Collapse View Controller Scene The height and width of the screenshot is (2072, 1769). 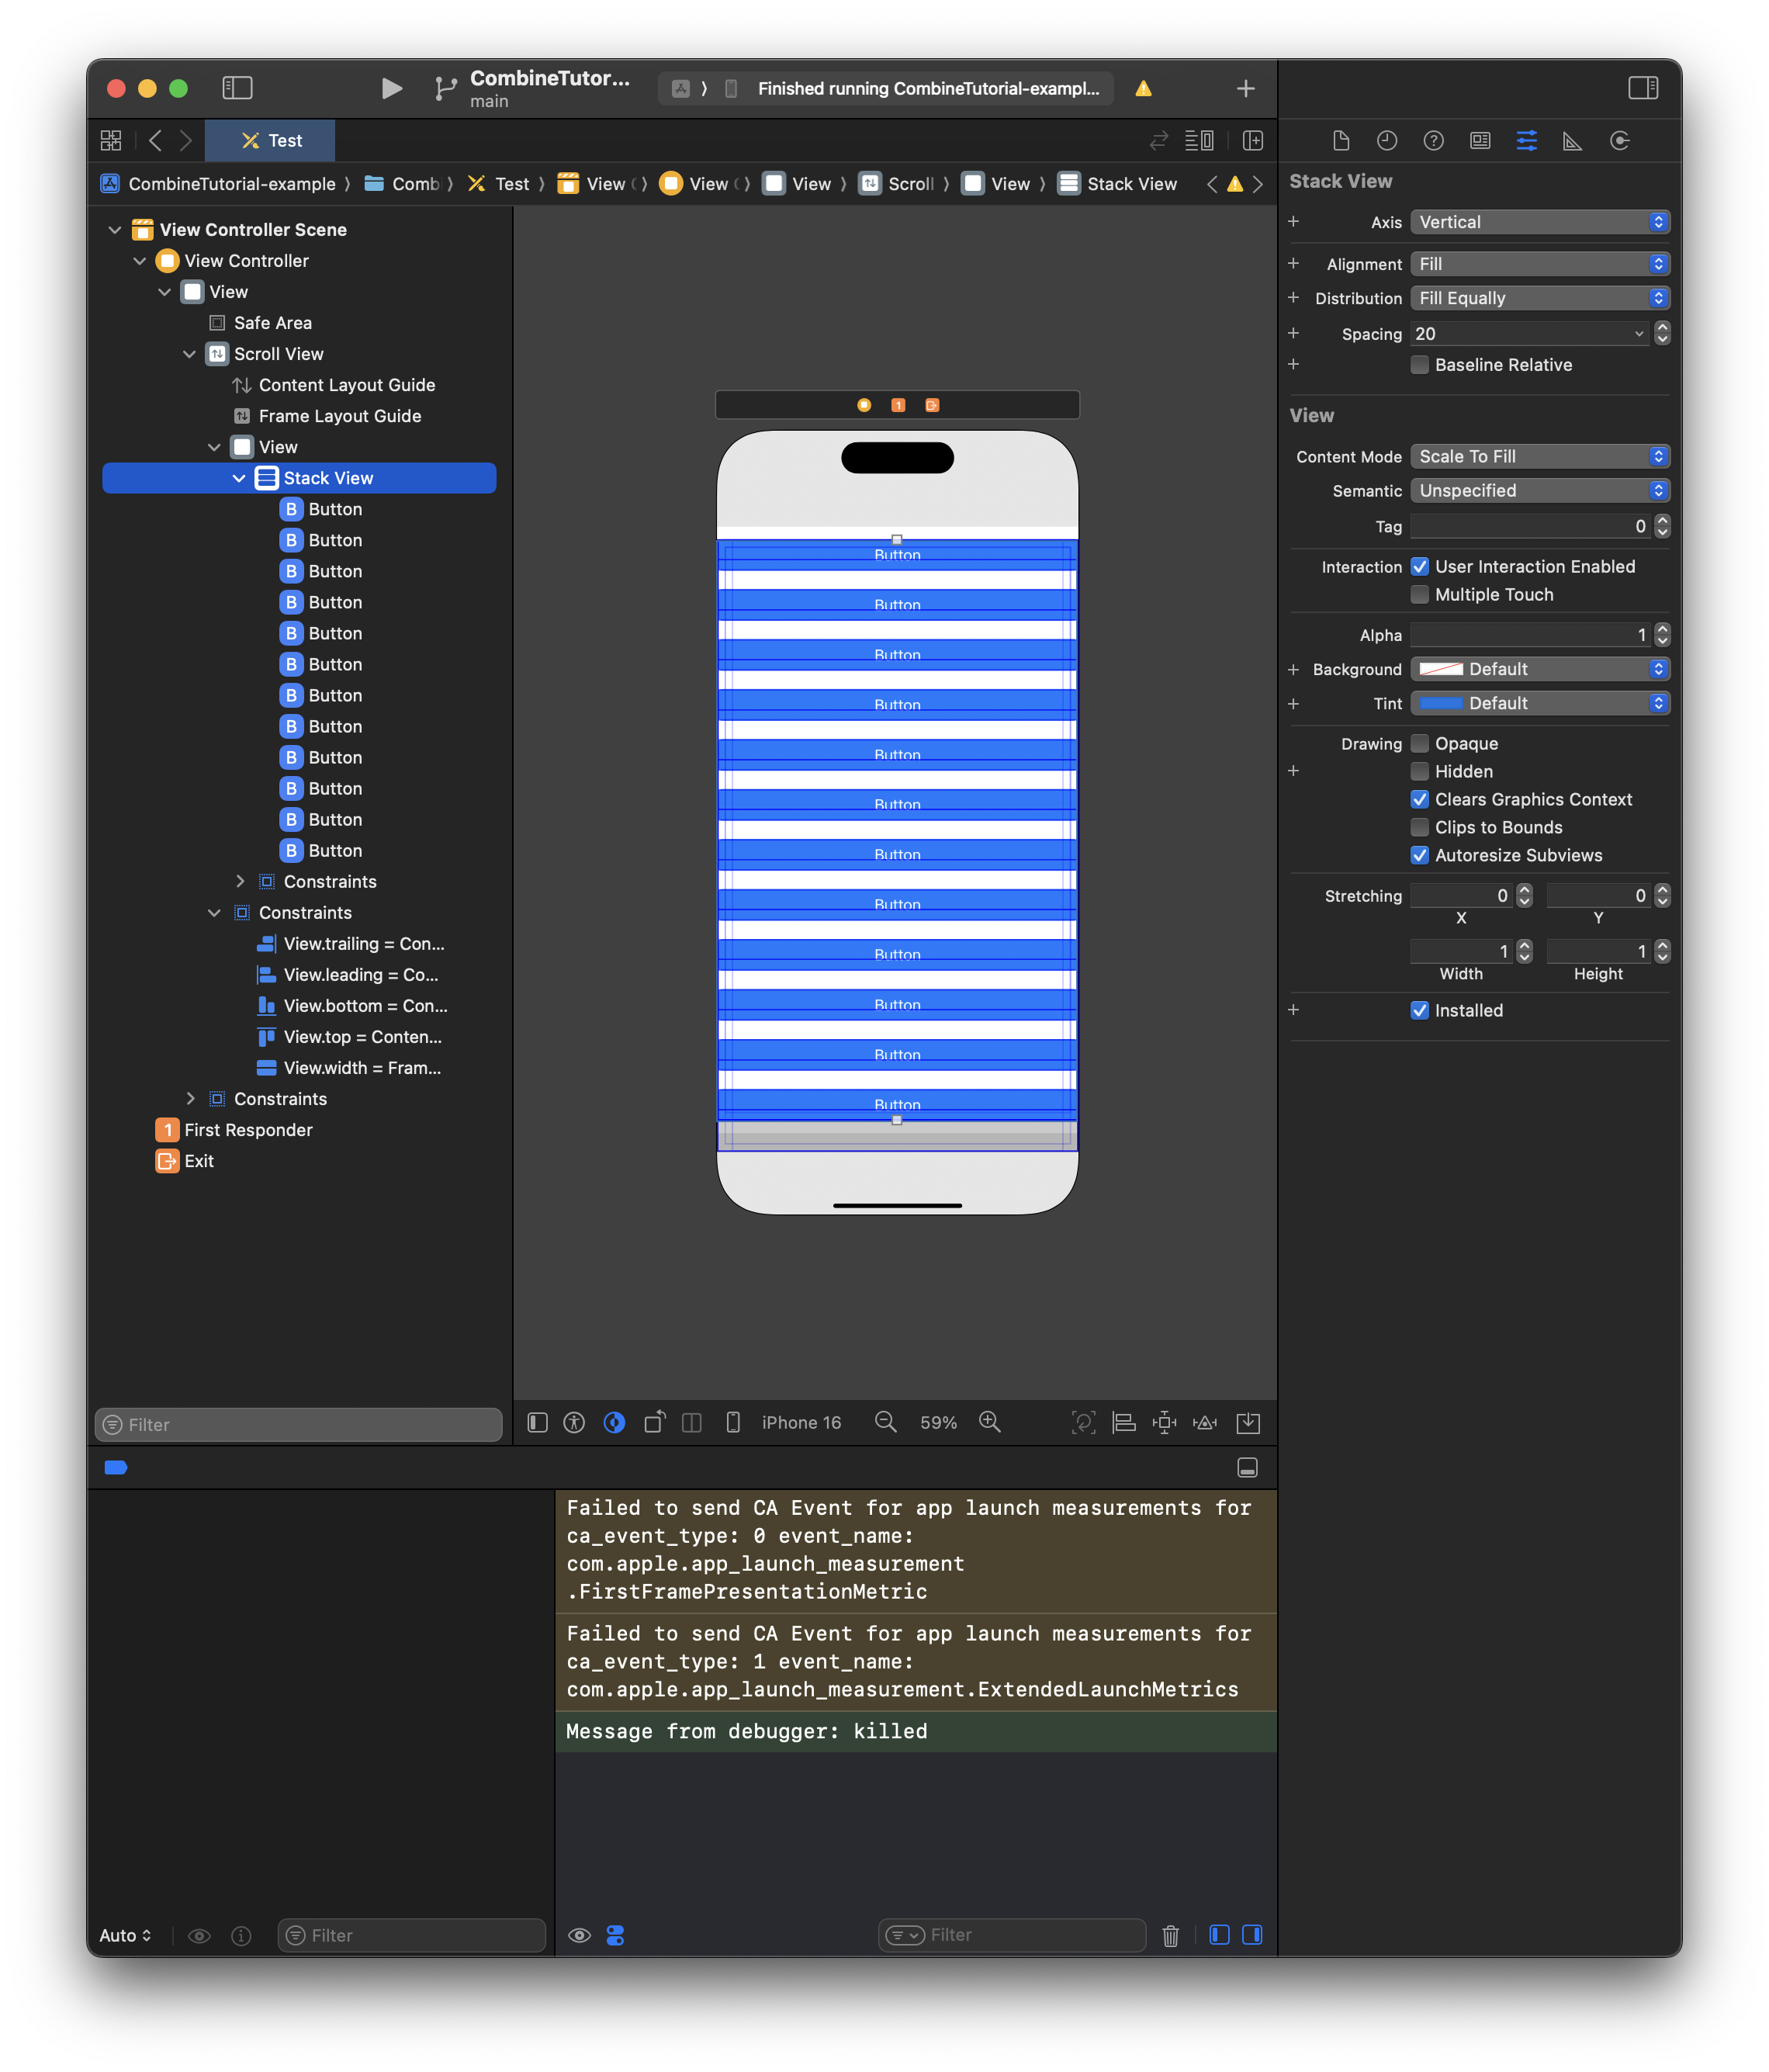115,230
